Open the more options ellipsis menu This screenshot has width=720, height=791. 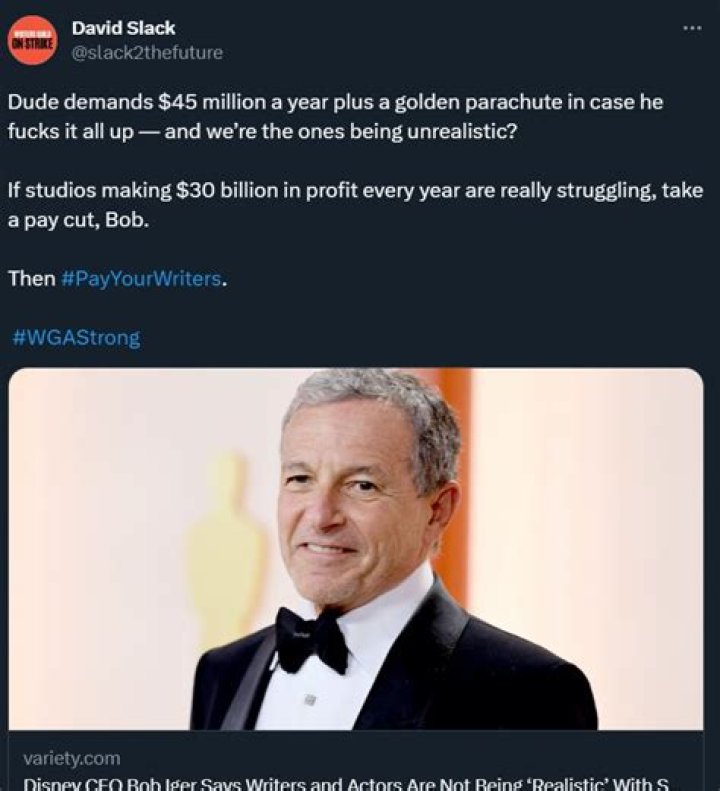692,28
